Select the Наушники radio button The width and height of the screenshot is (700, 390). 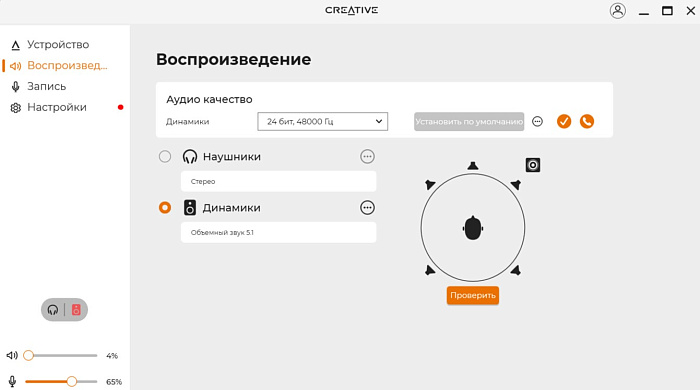[165, 157]
